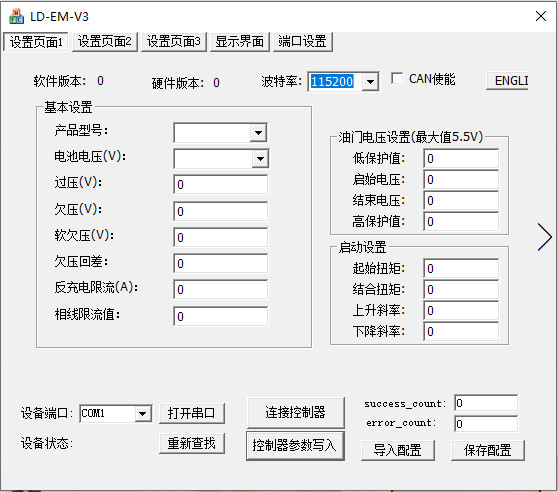Viewport: 558px width, 492px height.
Task: Switch to the 设置页面1 tab
Action: [x=36, y=42]
